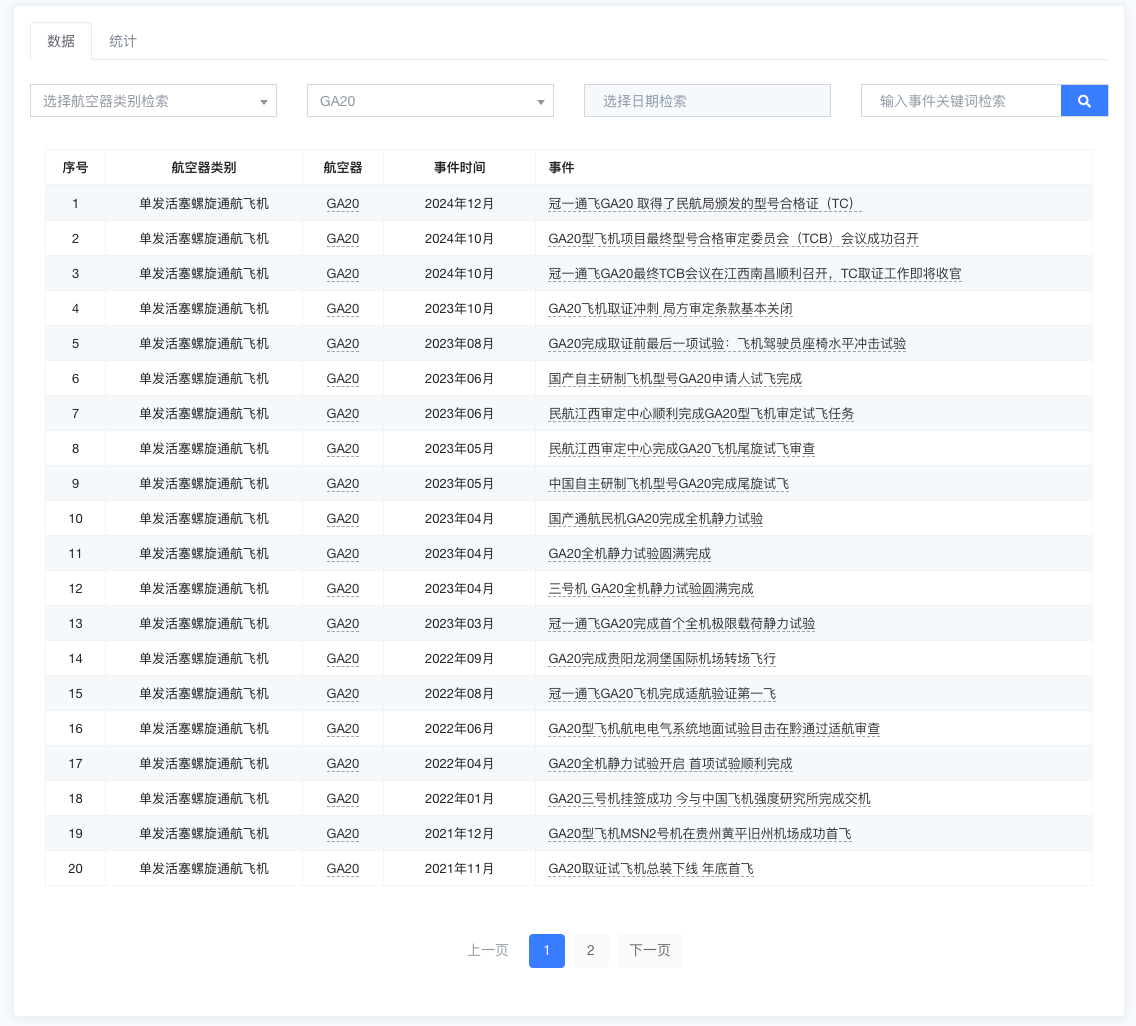Open event GA20型飞机MSN2号机在贵州黄平旧州机场成功首飞
Screen dimensions: 1136x1026
700,833
